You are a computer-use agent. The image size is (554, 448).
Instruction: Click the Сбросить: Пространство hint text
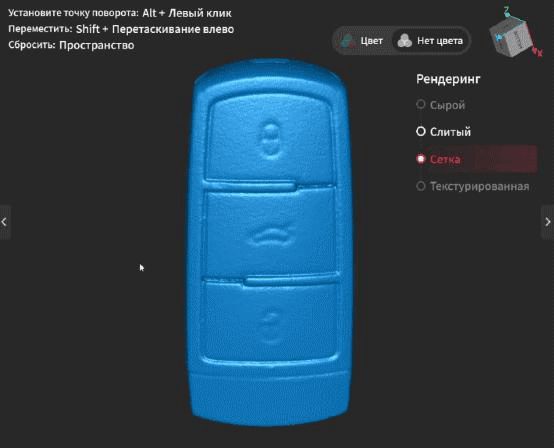71,45
